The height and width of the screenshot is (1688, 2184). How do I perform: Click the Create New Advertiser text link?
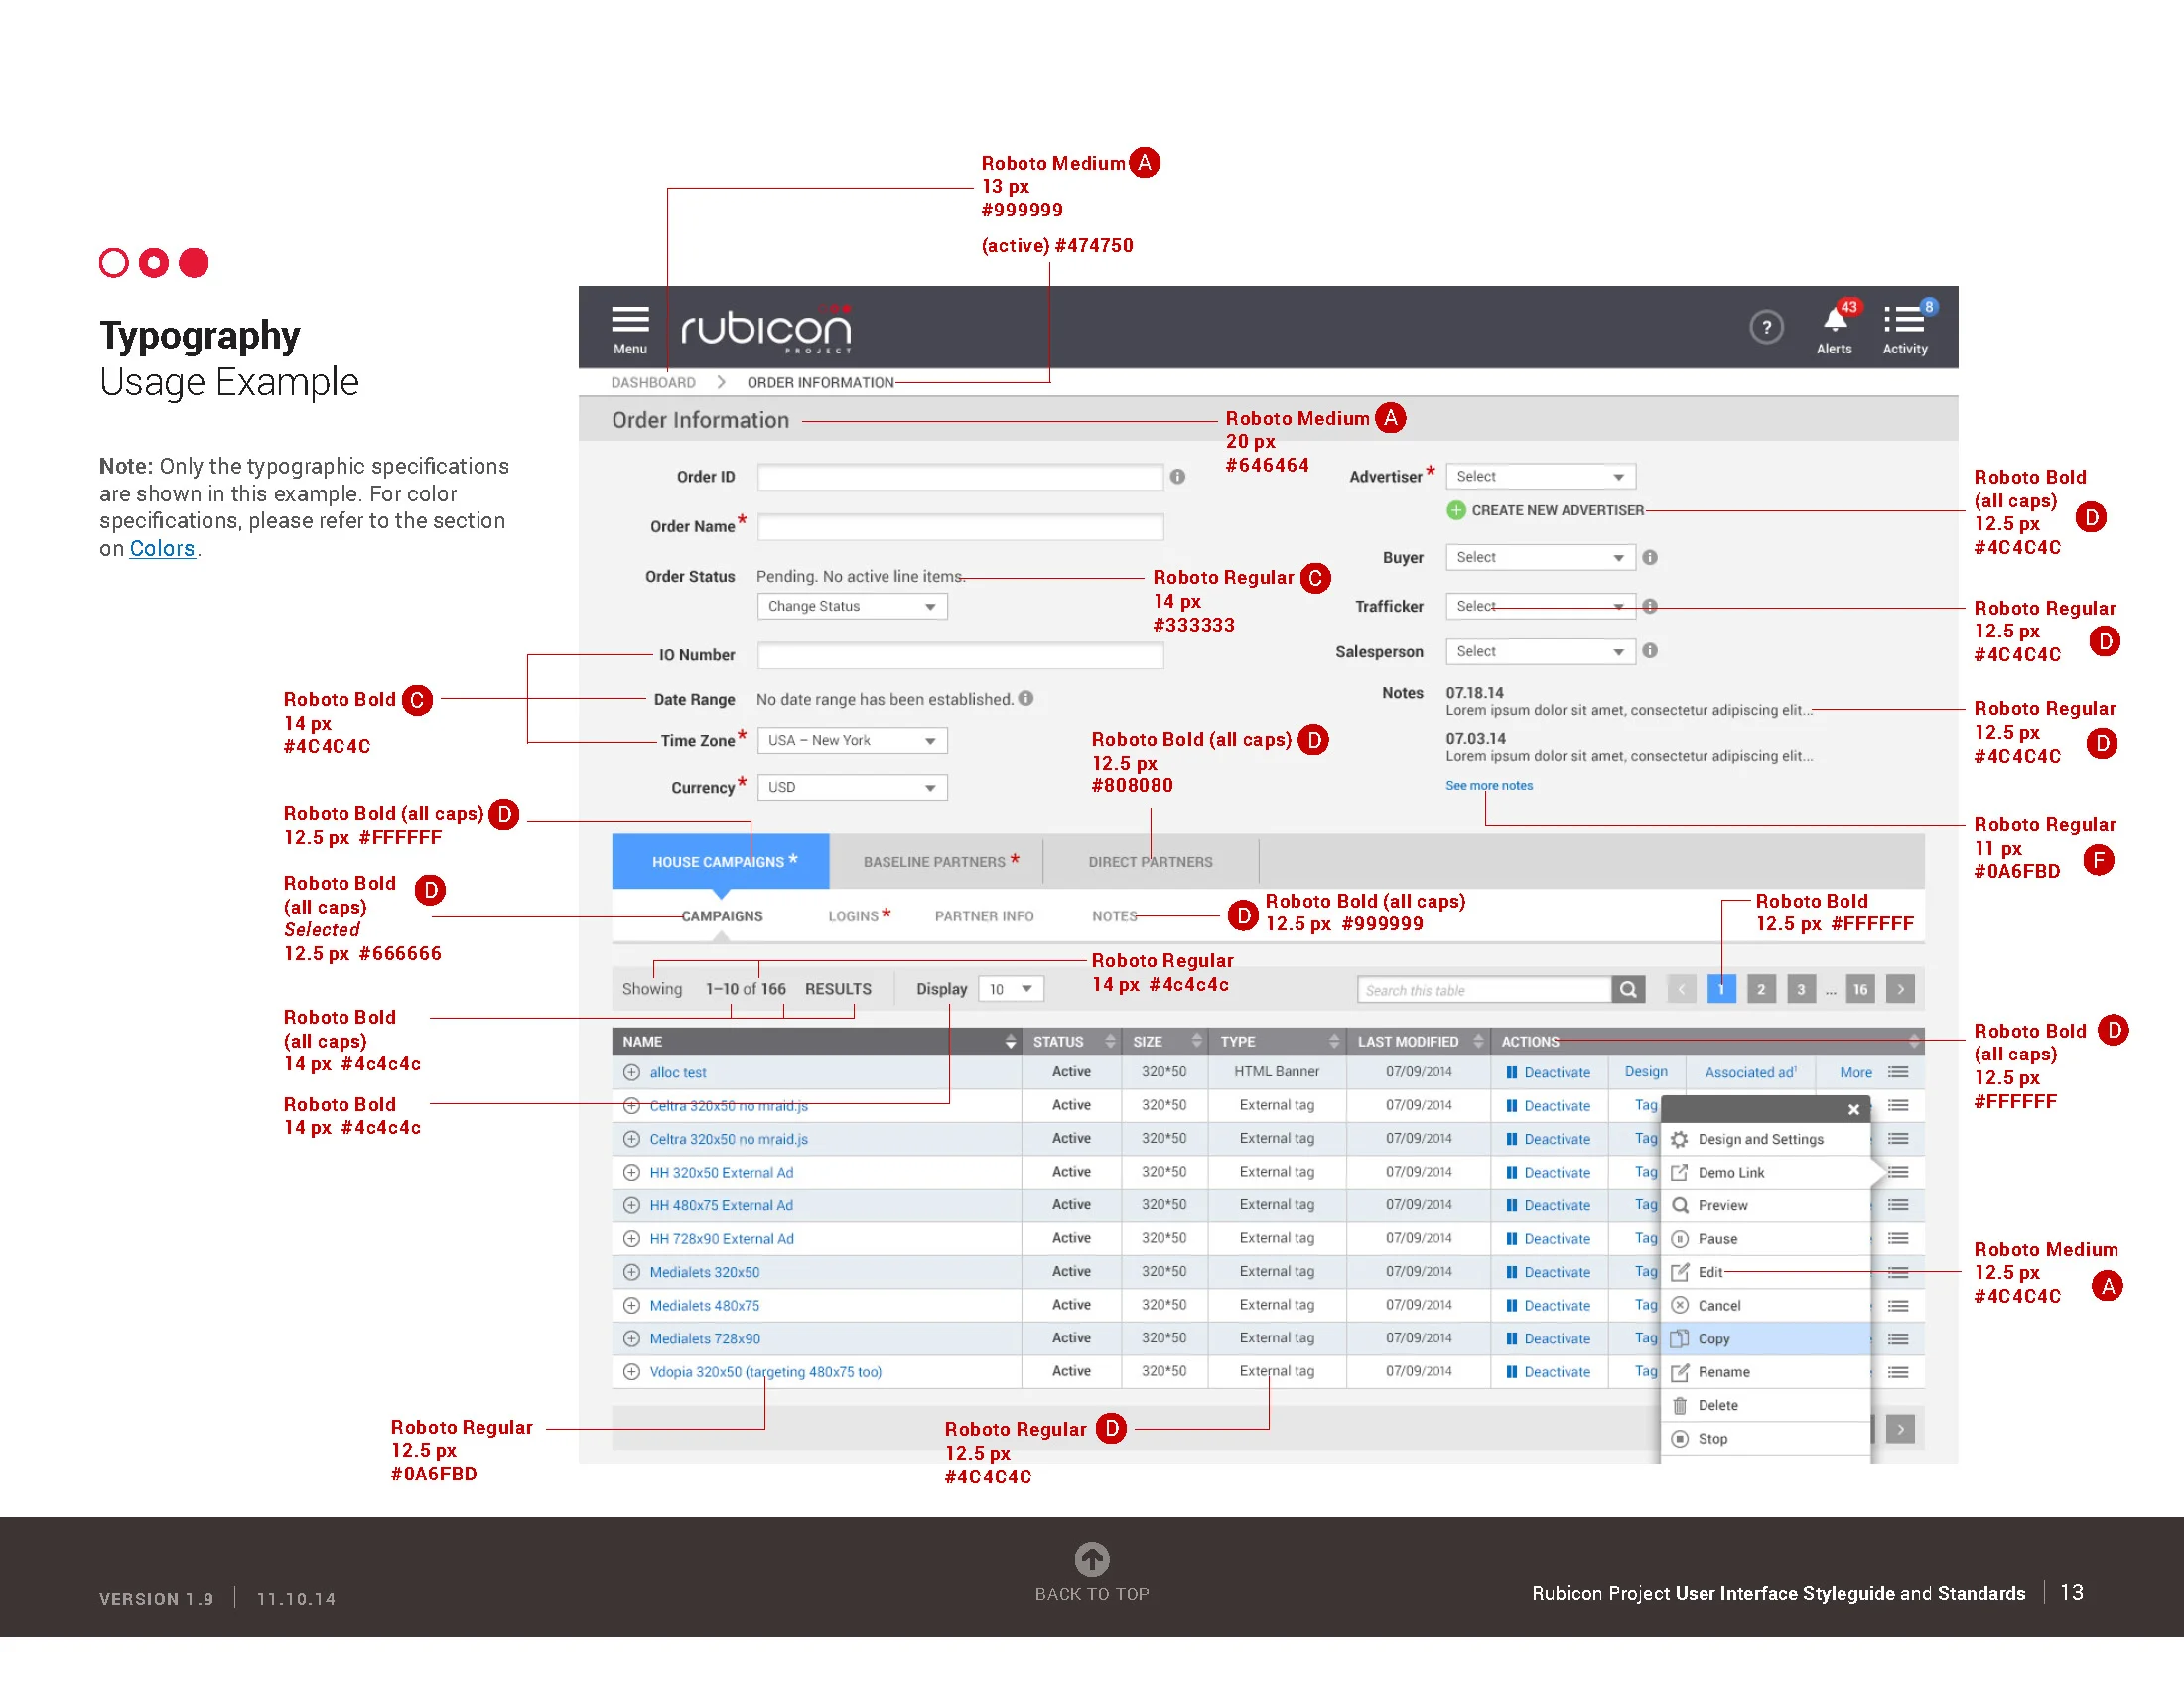click(1557, 511)
